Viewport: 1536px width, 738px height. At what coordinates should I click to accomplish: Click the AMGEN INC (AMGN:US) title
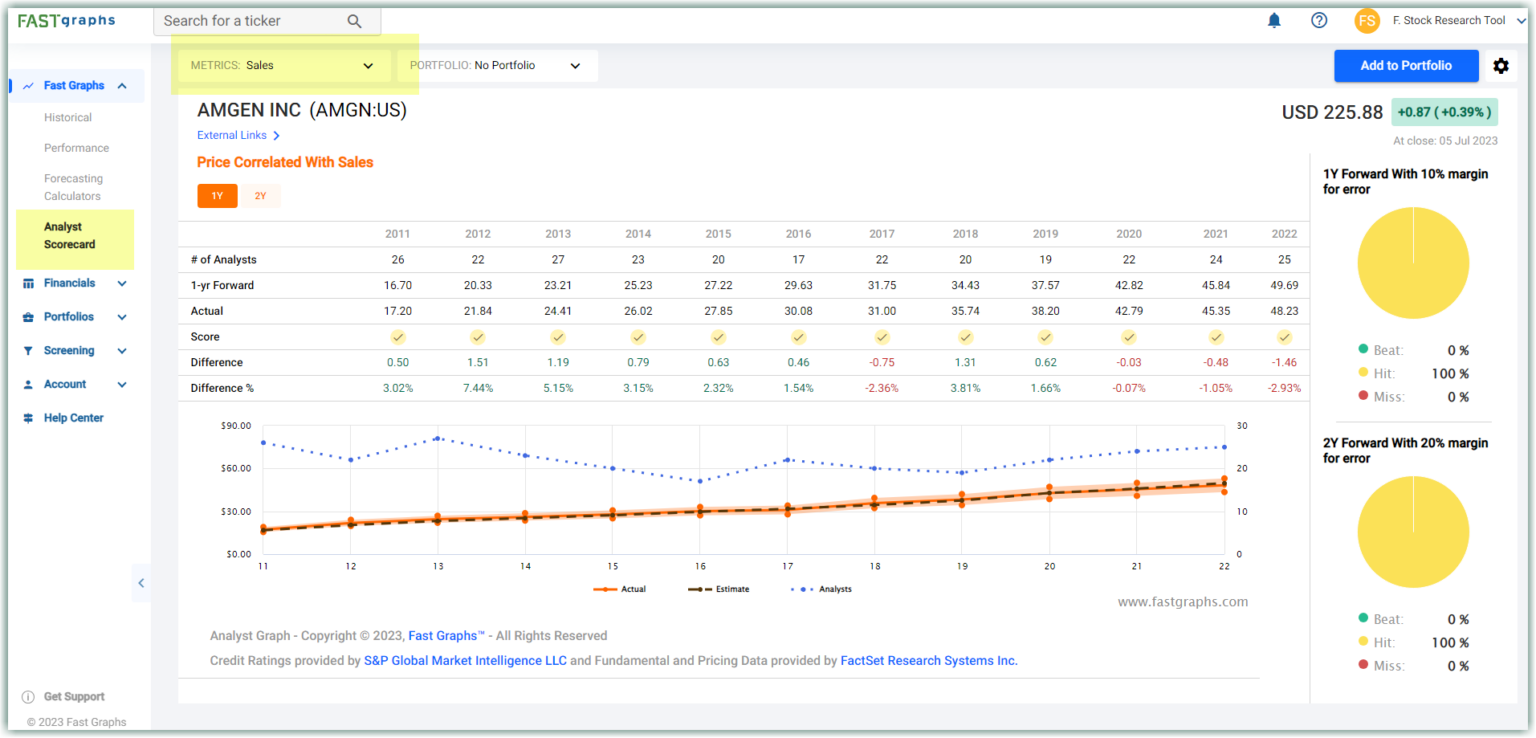click(x=302, y=110)
